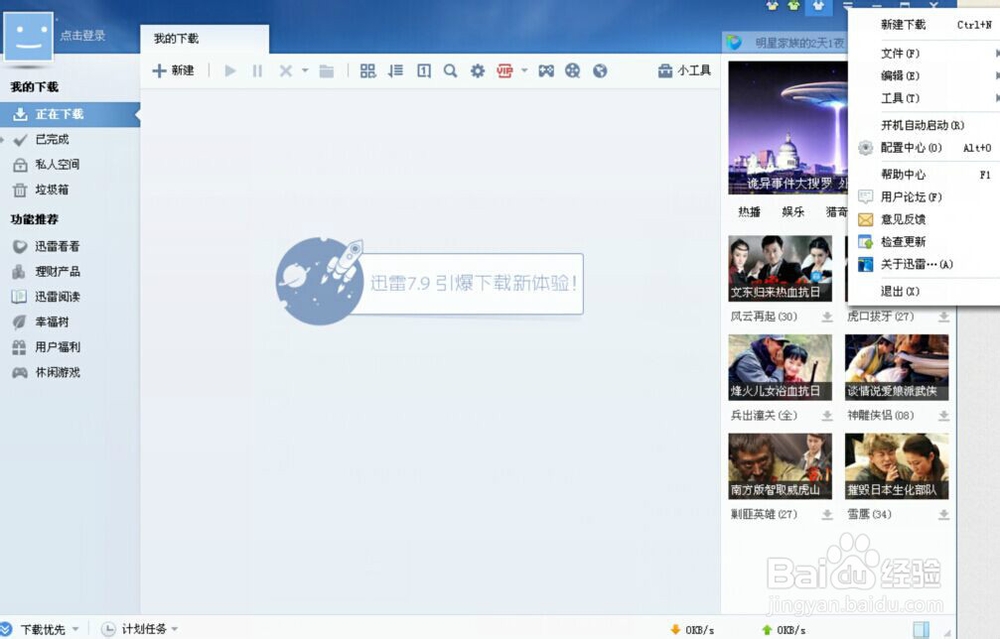The height and width of the screenshot is (639, 1000).
Task: Choose 退出(X) to exit Thunder
Action: 925,291
